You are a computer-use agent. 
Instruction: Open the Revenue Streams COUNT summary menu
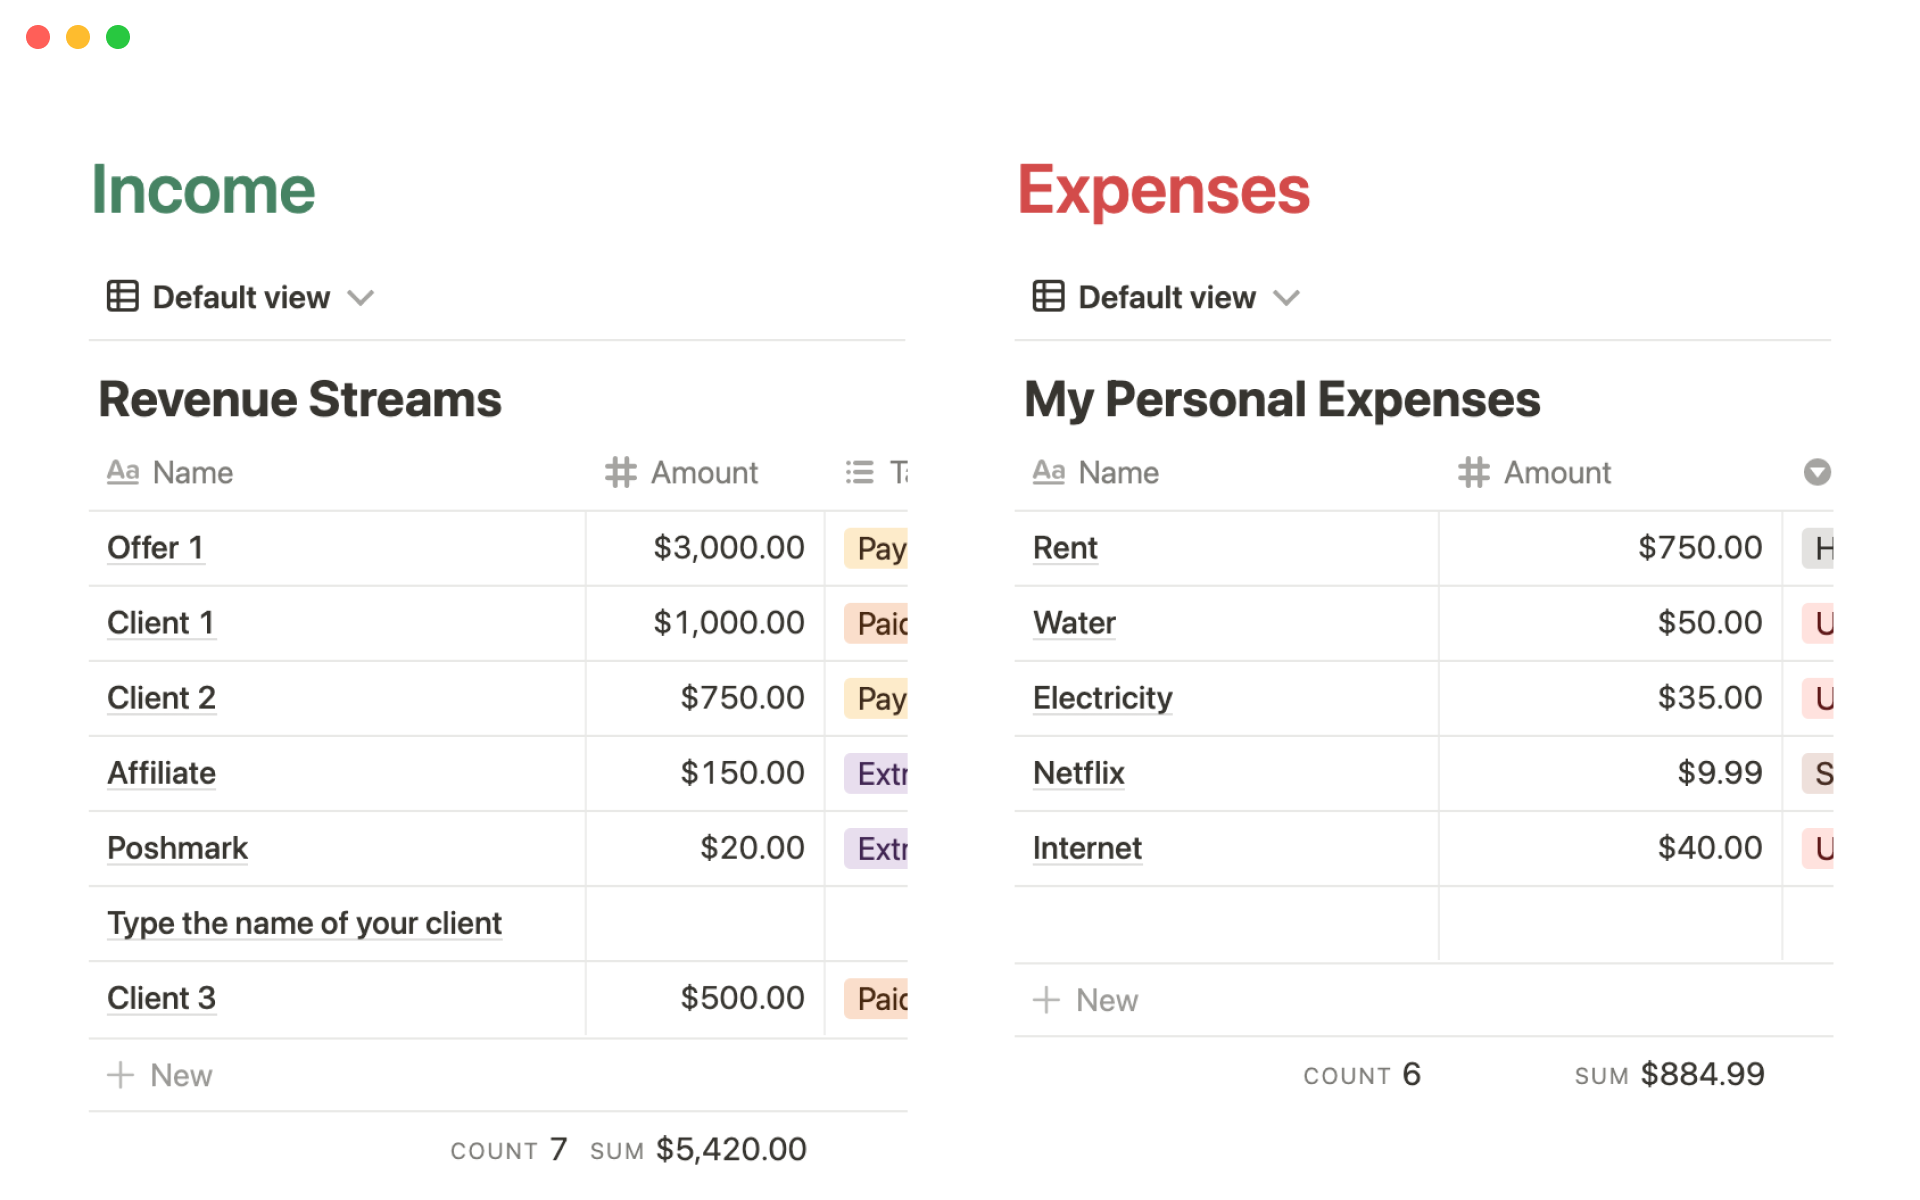click(x=508, y=1150)
